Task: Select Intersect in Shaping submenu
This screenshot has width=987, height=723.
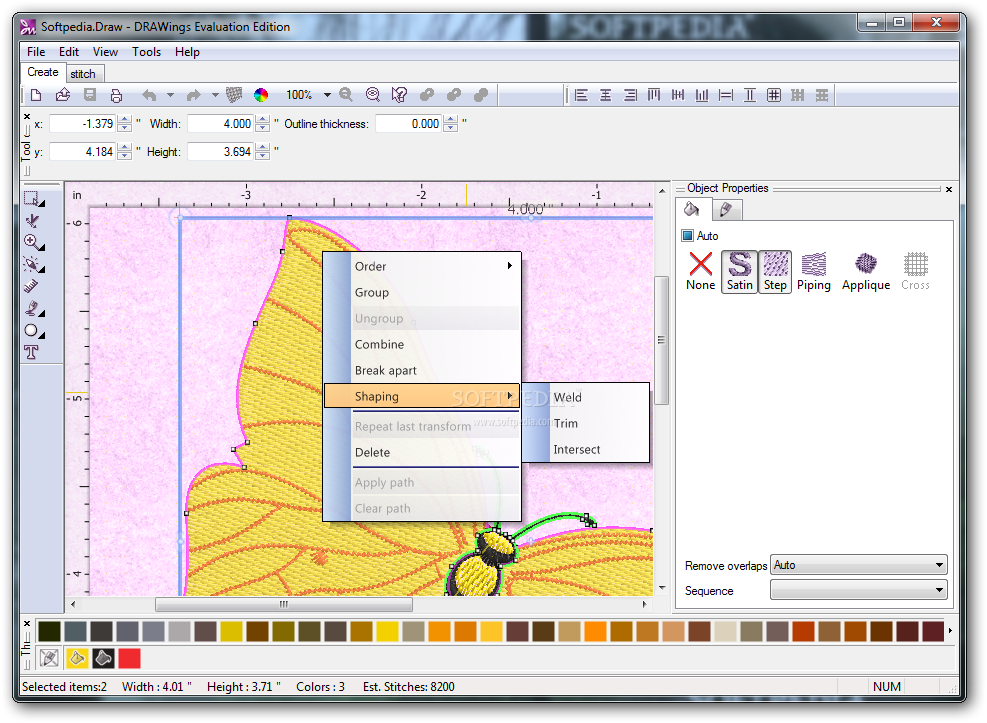Action: (x=586, y=449)
